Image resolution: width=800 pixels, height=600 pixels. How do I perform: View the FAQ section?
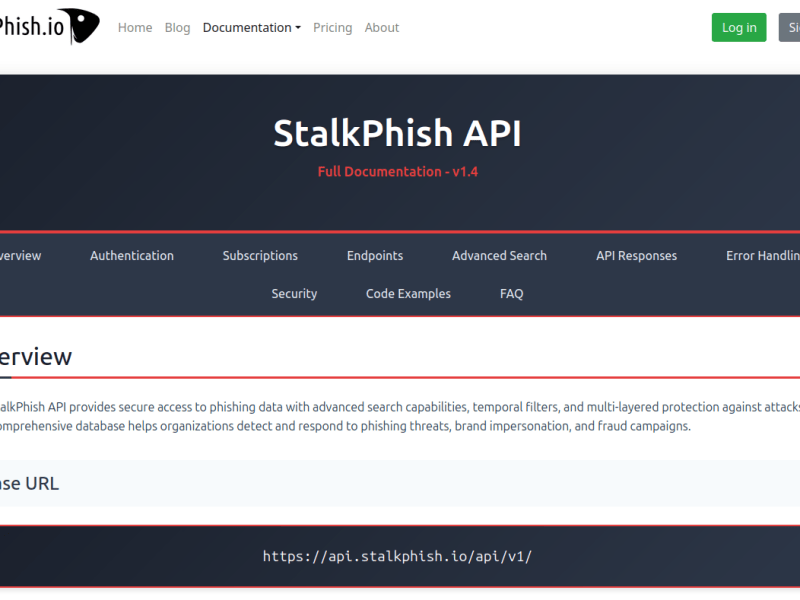[511, 293]
